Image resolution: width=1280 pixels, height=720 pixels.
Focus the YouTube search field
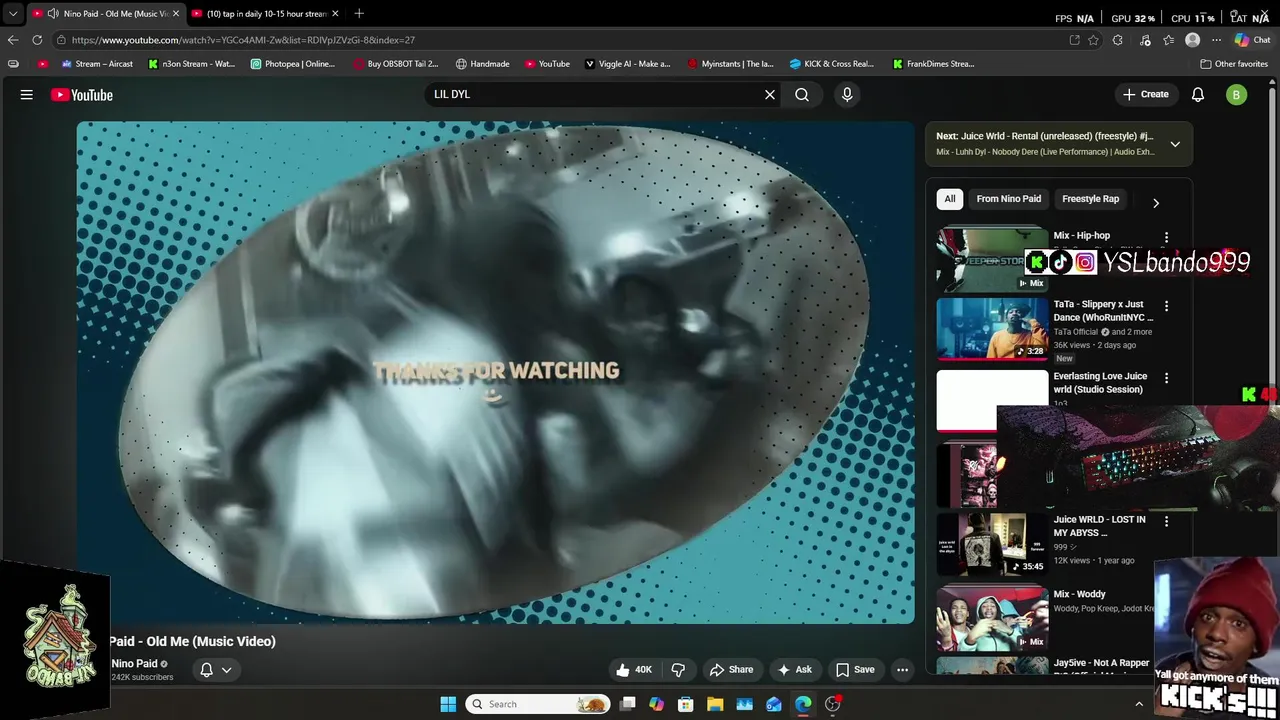(595, 94)
